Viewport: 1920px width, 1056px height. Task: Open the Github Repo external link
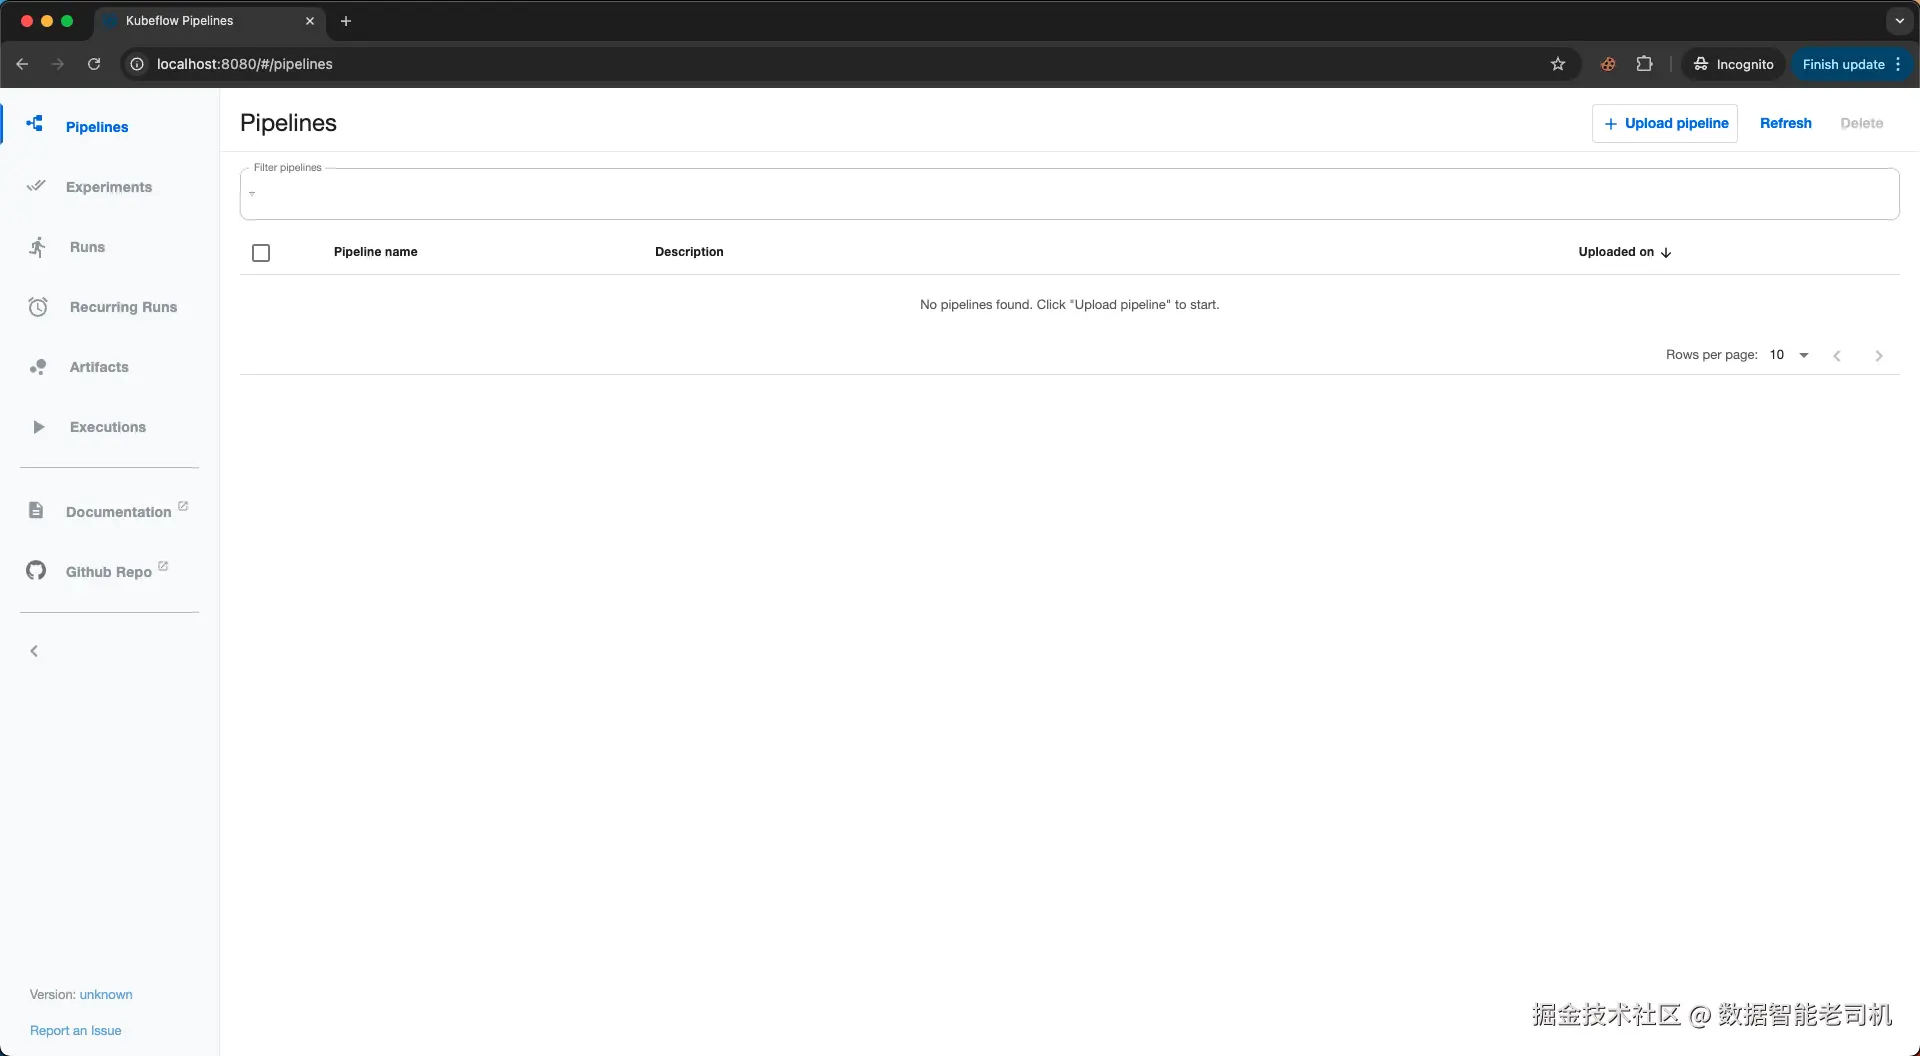click(x=109, y=572)
